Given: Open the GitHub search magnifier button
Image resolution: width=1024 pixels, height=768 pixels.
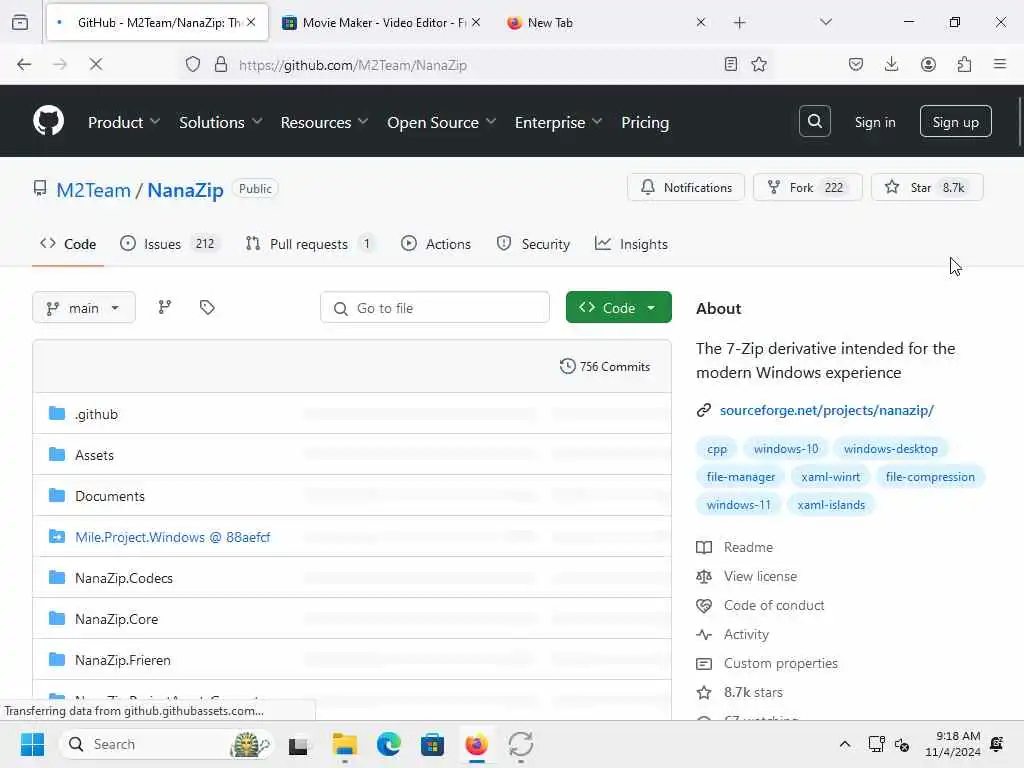Looking at the screenshot, I should 814,121.
